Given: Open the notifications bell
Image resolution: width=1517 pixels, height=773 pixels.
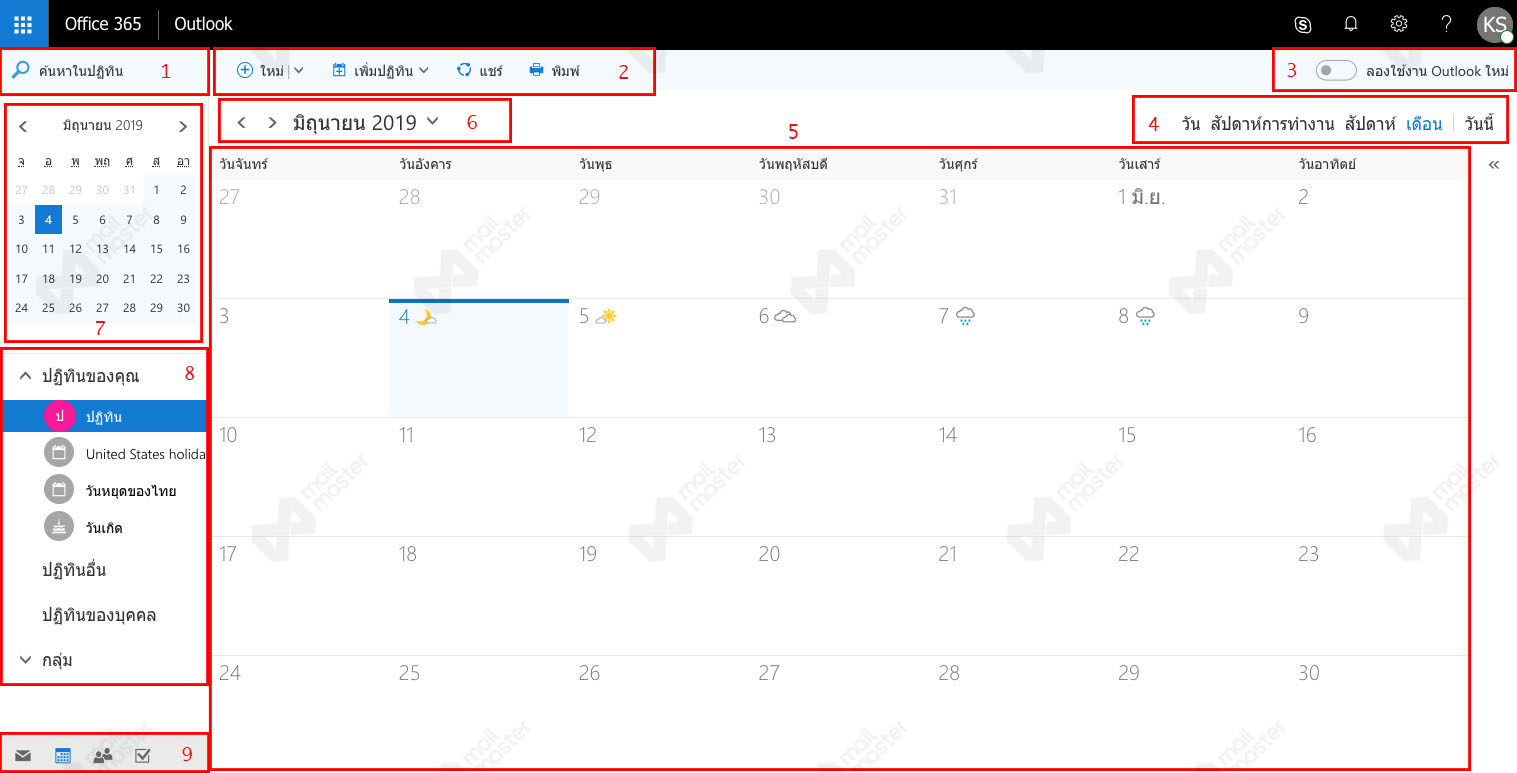Looking at the screenshot, I should [1350, 24].
